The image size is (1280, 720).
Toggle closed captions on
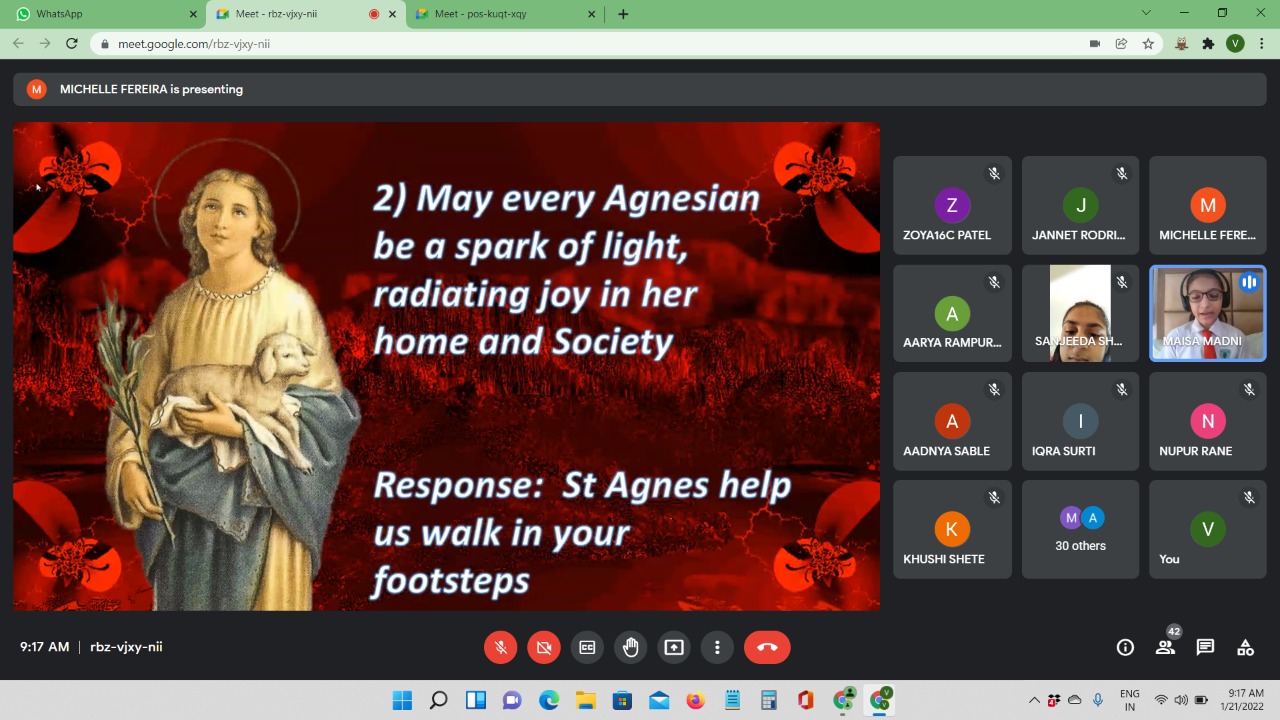pyautogui.click(x=587, y=647)
